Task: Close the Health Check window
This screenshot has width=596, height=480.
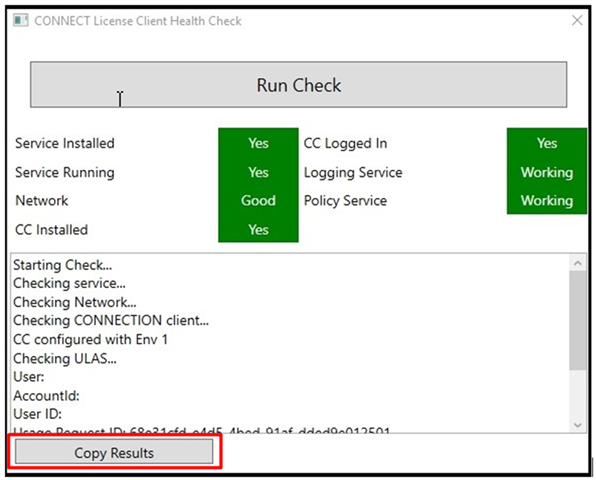Action: click(x=577, y=20)
